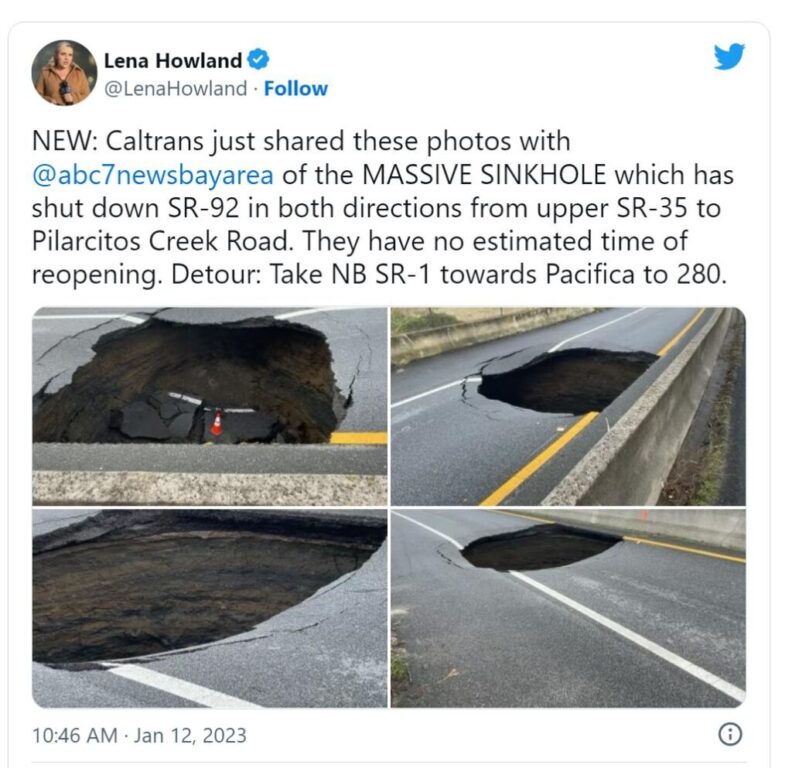Click the Lena Howland display name

[173, 61]
